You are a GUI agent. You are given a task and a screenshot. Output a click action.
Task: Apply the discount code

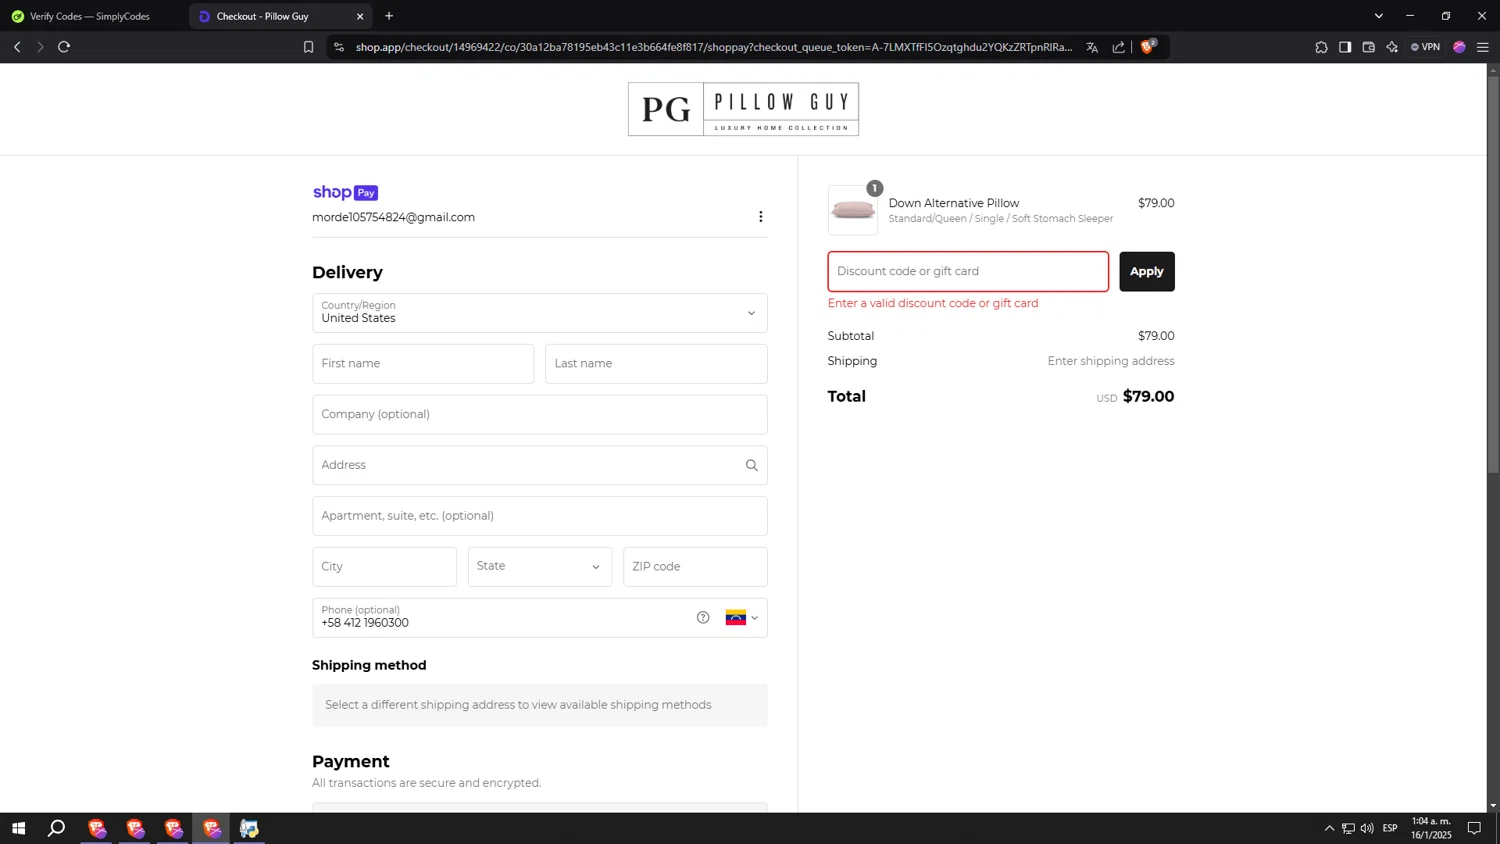[1147, 272]
